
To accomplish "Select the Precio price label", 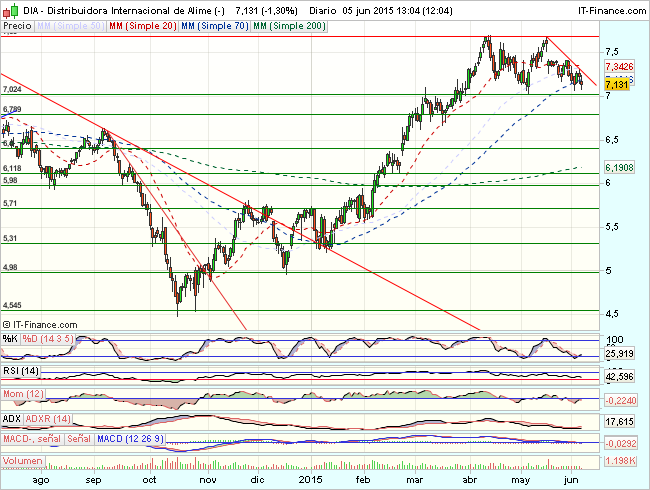I will click(x=16, y=24).
